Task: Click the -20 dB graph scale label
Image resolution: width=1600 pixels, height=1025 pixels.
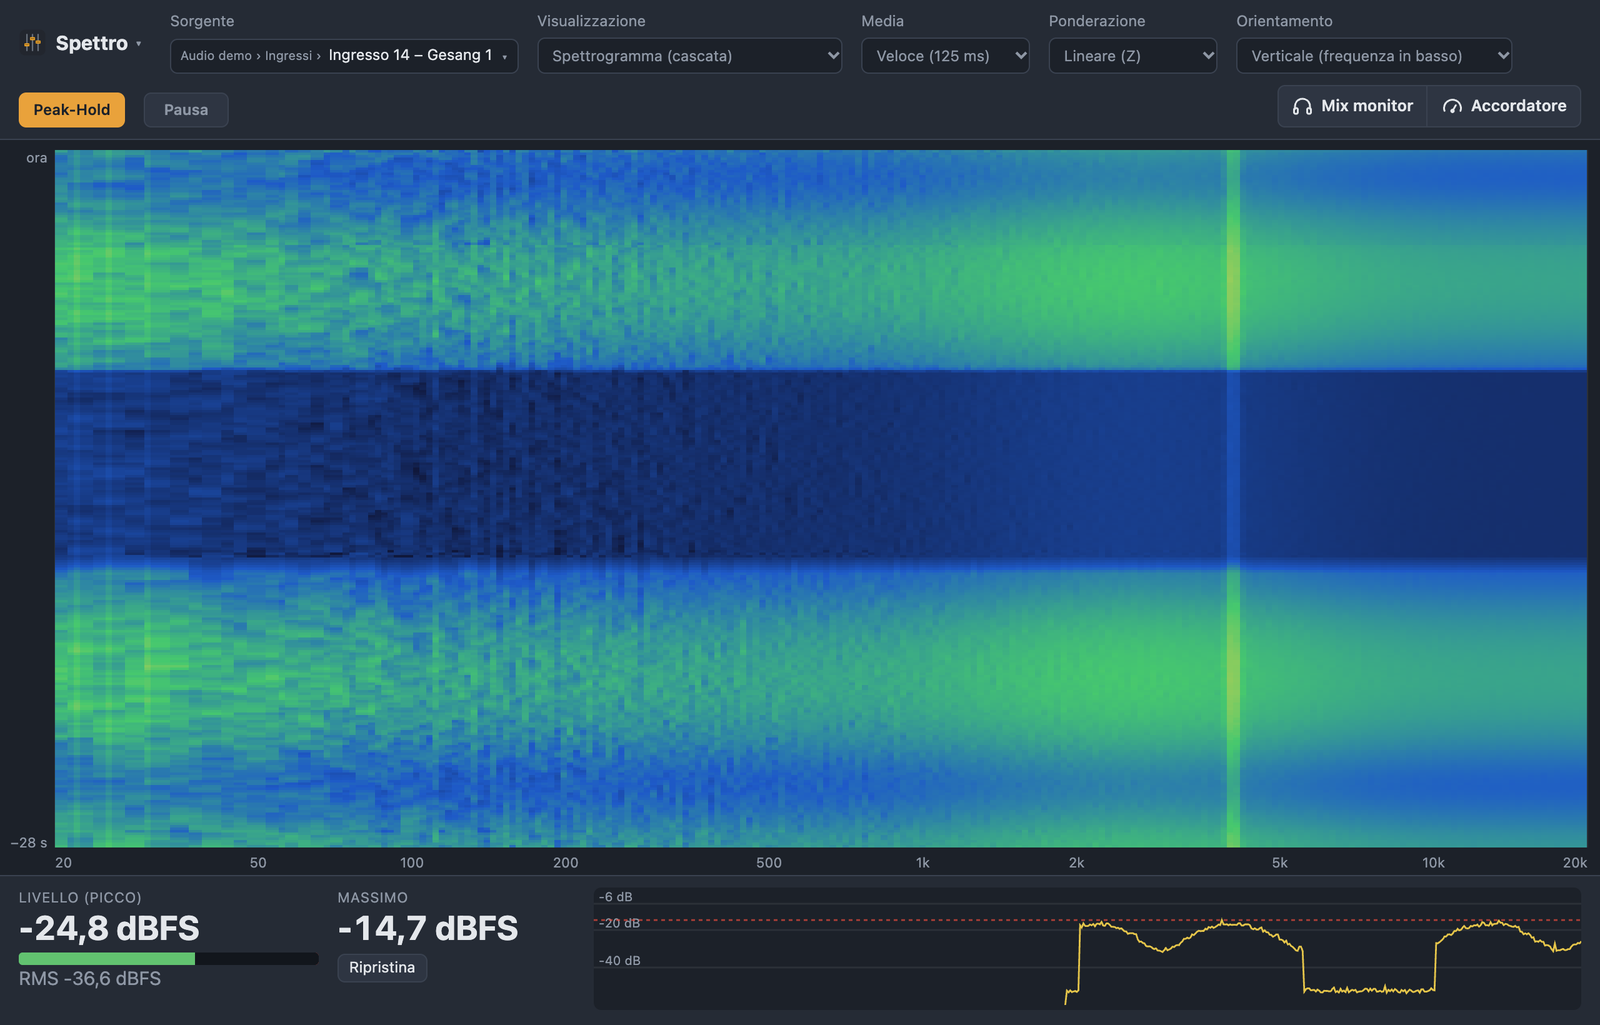Action: [x=619, y=923]
